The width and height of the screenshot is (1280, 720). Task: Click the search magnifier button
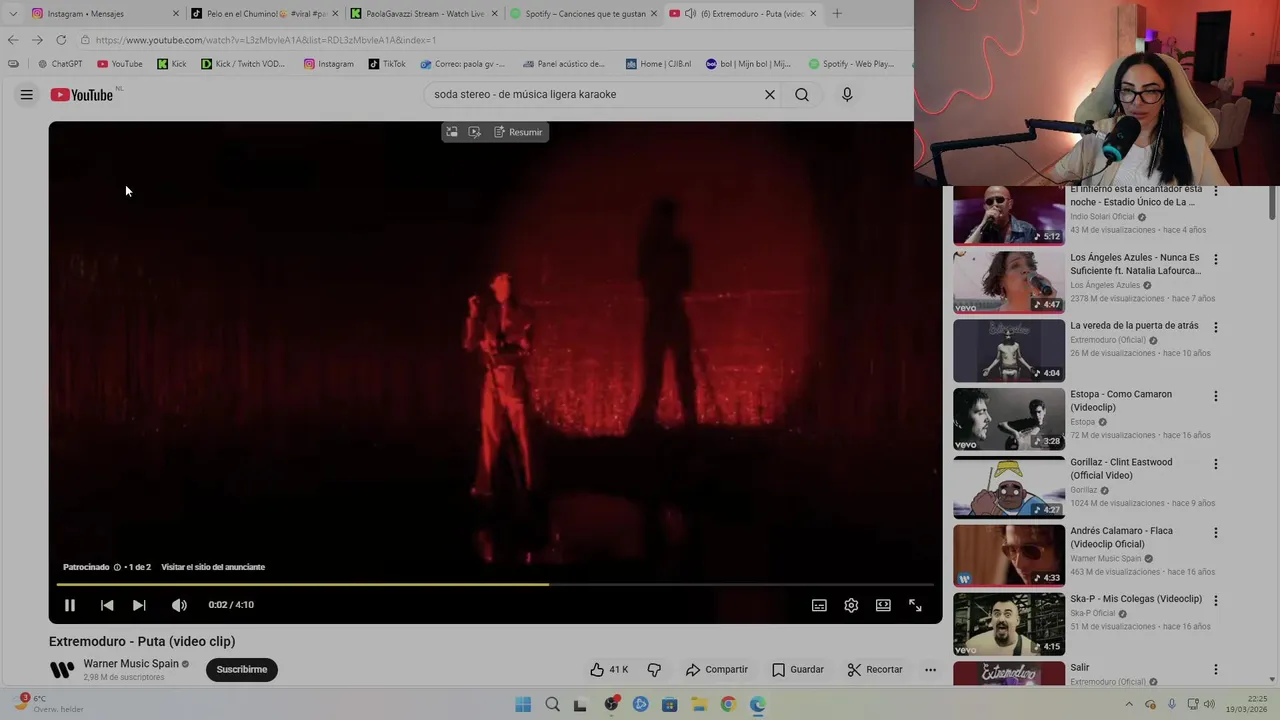[x=802, y=95]
